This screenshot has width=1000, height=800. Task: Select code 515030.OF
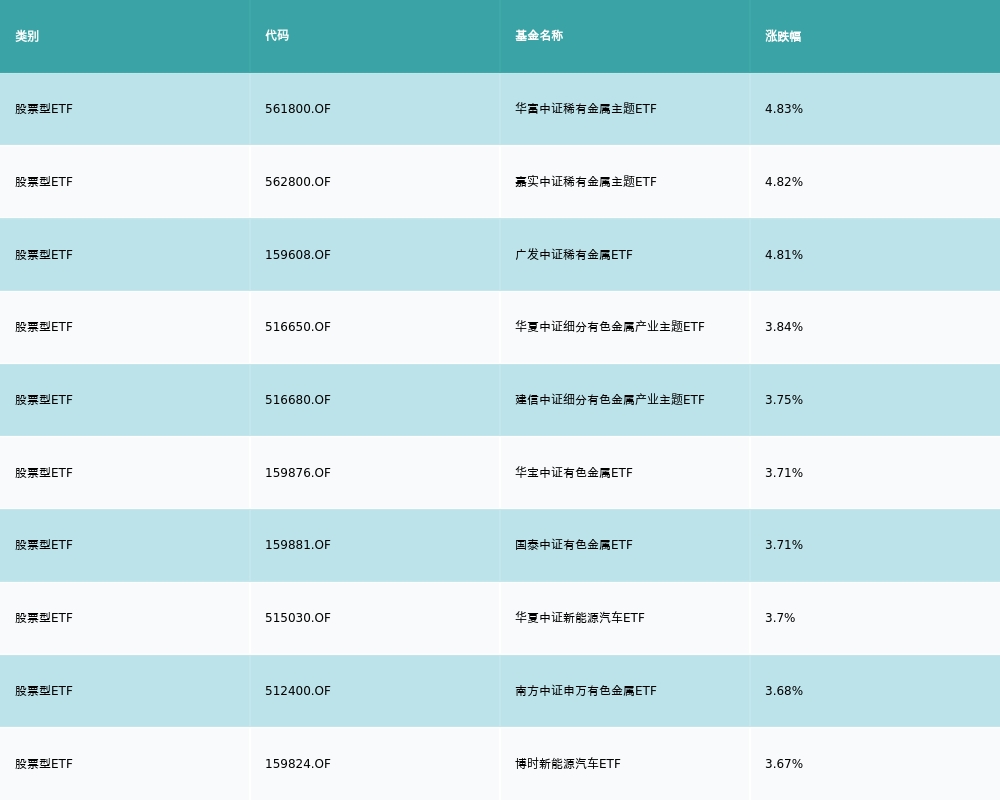point(298,618)
